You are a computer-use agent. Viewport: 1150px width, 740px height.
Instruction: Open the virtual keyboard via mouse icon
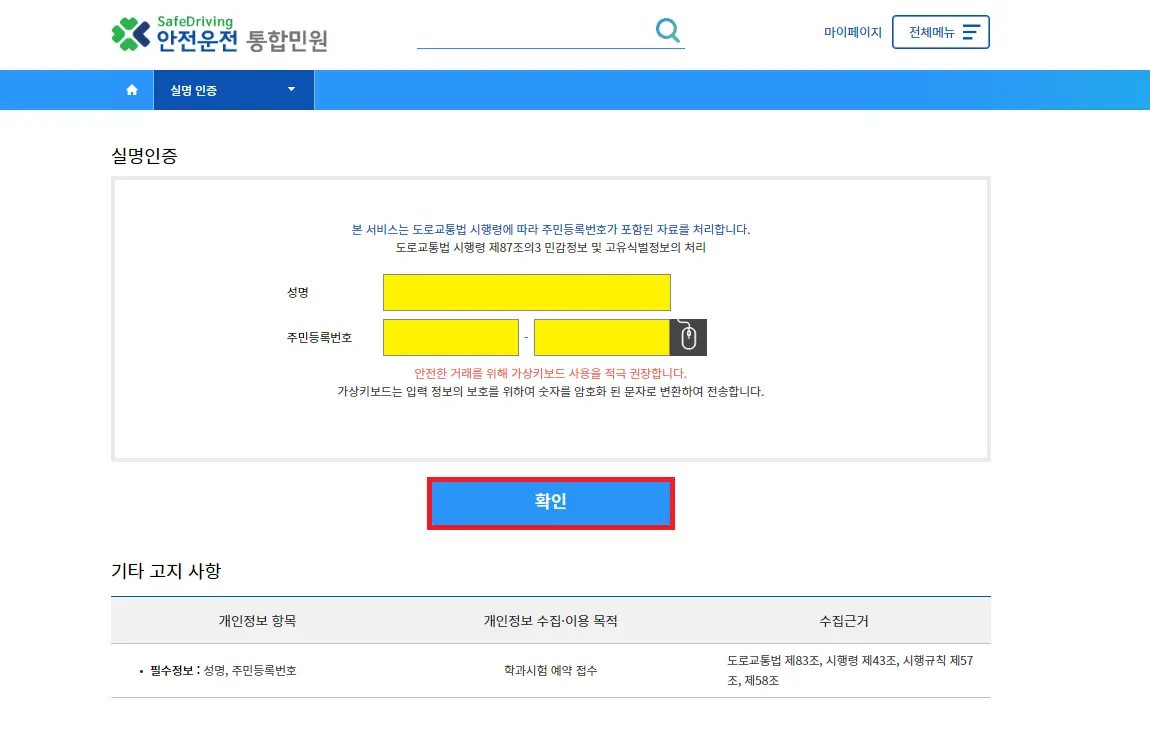689,337
